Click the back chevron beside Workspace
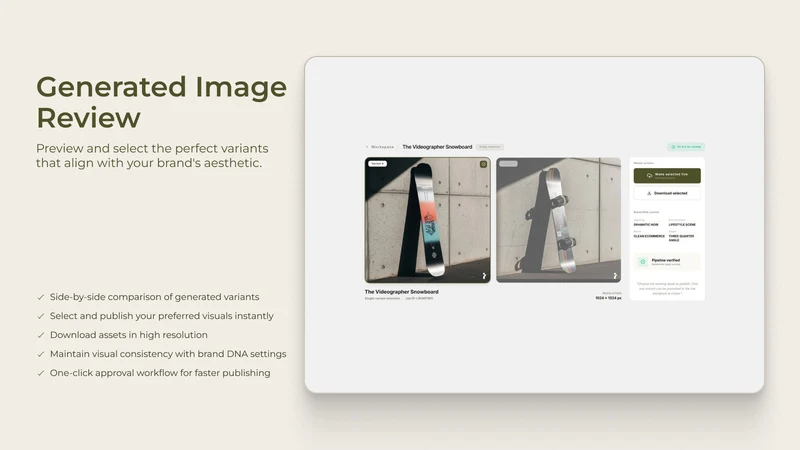Viewport: 800px width, 450px height. 367,147
